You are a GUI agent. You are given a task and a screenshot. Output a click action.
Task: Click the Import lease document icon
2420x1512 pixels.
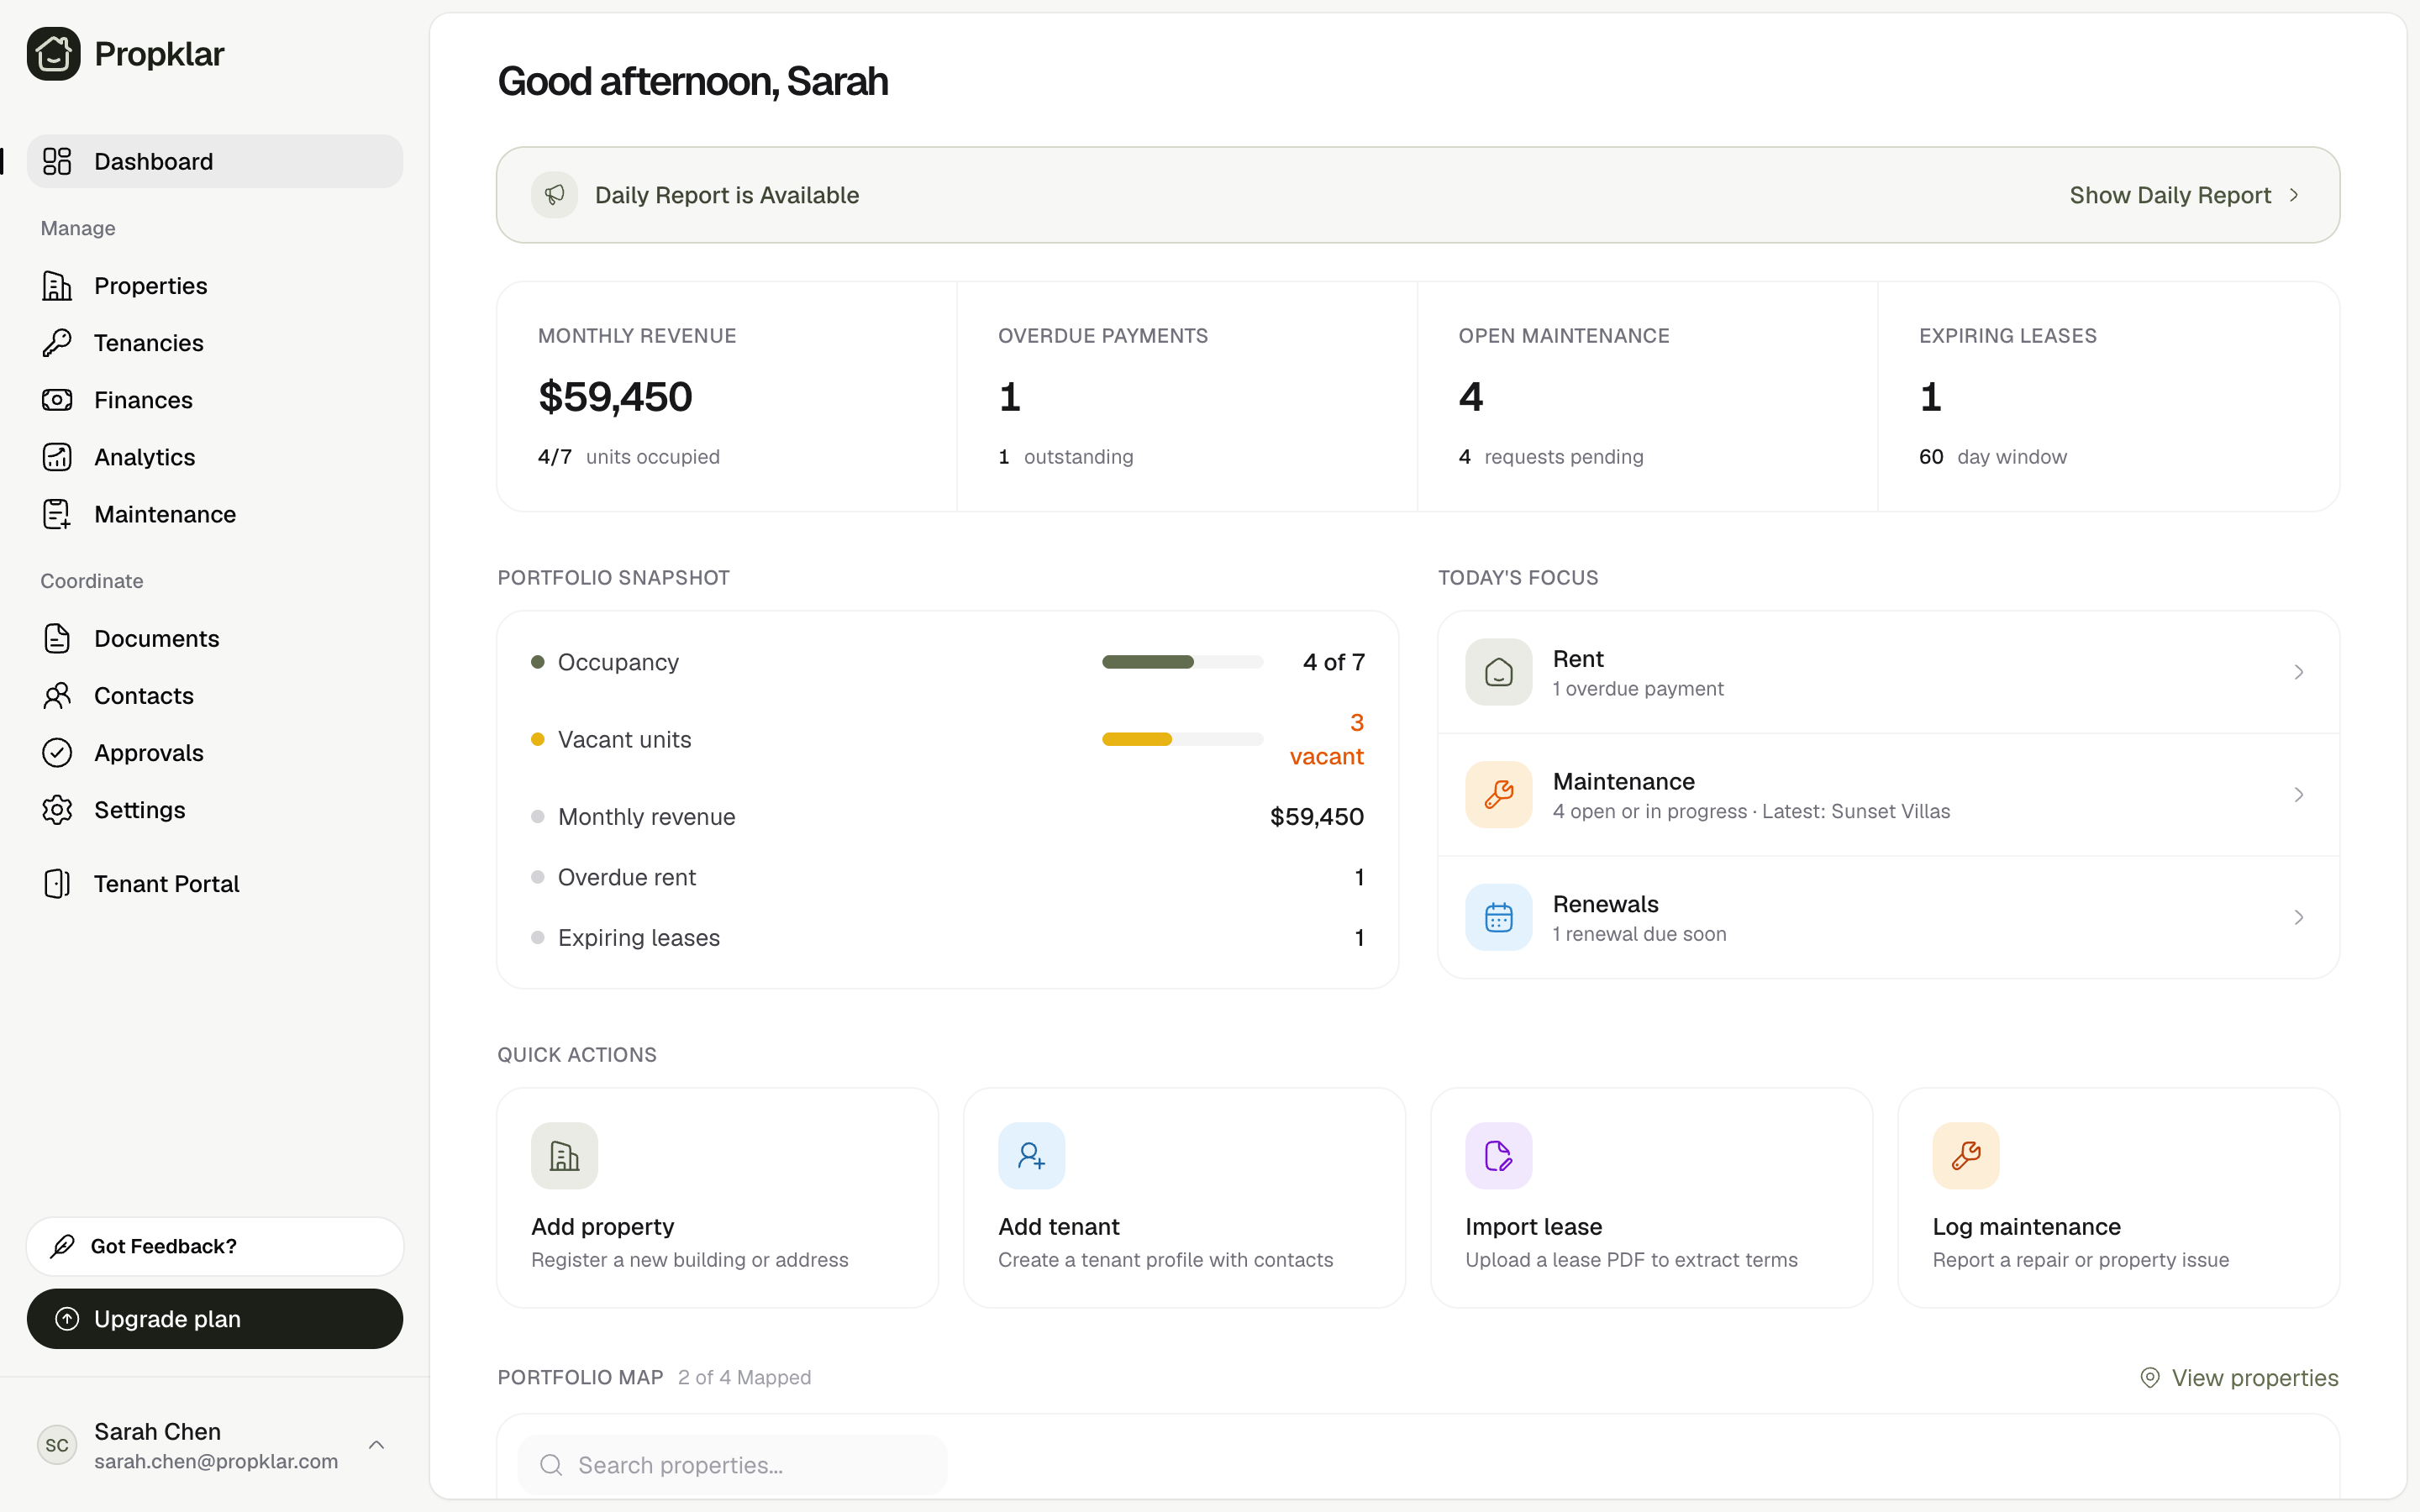1498,1156
